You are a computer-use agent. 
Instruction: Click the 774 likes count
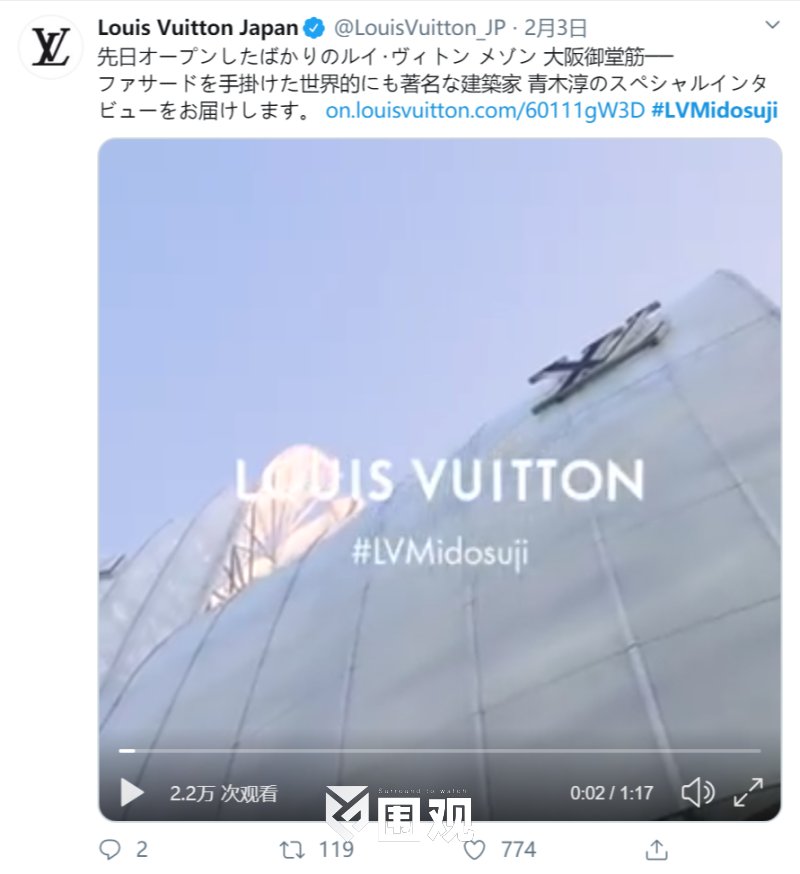518,849
